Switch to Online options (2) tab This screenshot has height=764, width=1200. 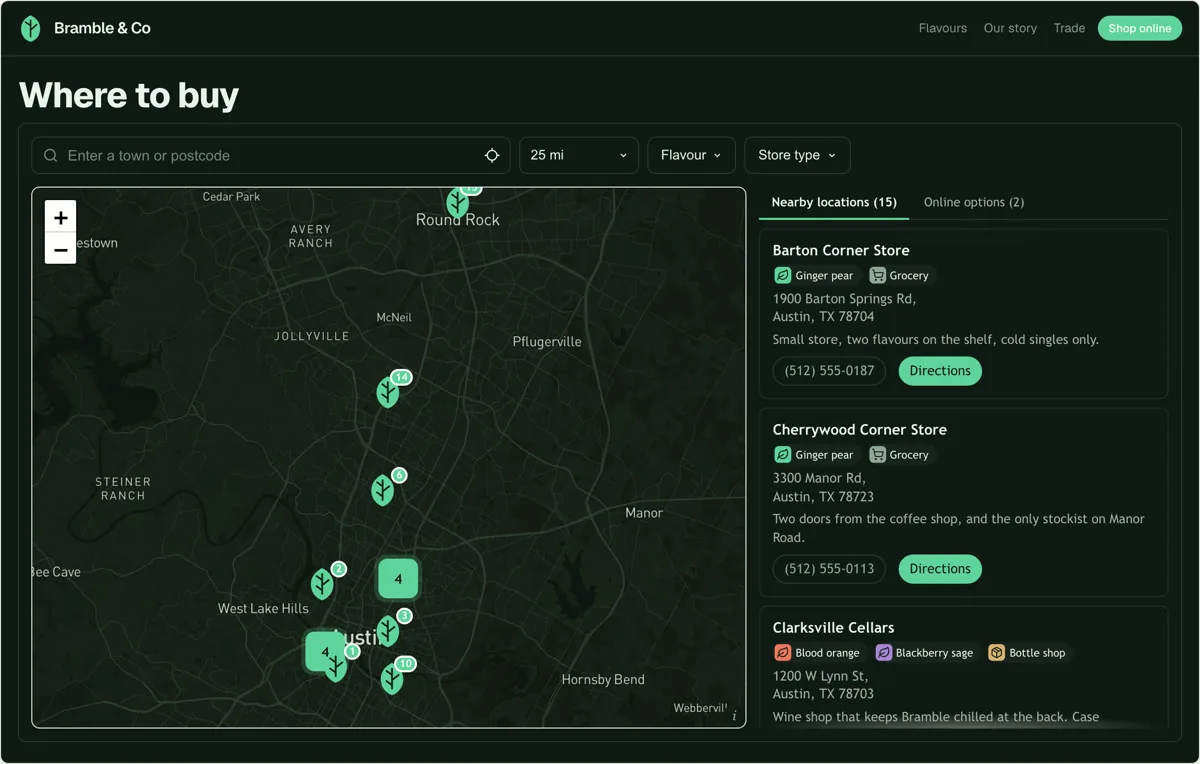[974, 202]
